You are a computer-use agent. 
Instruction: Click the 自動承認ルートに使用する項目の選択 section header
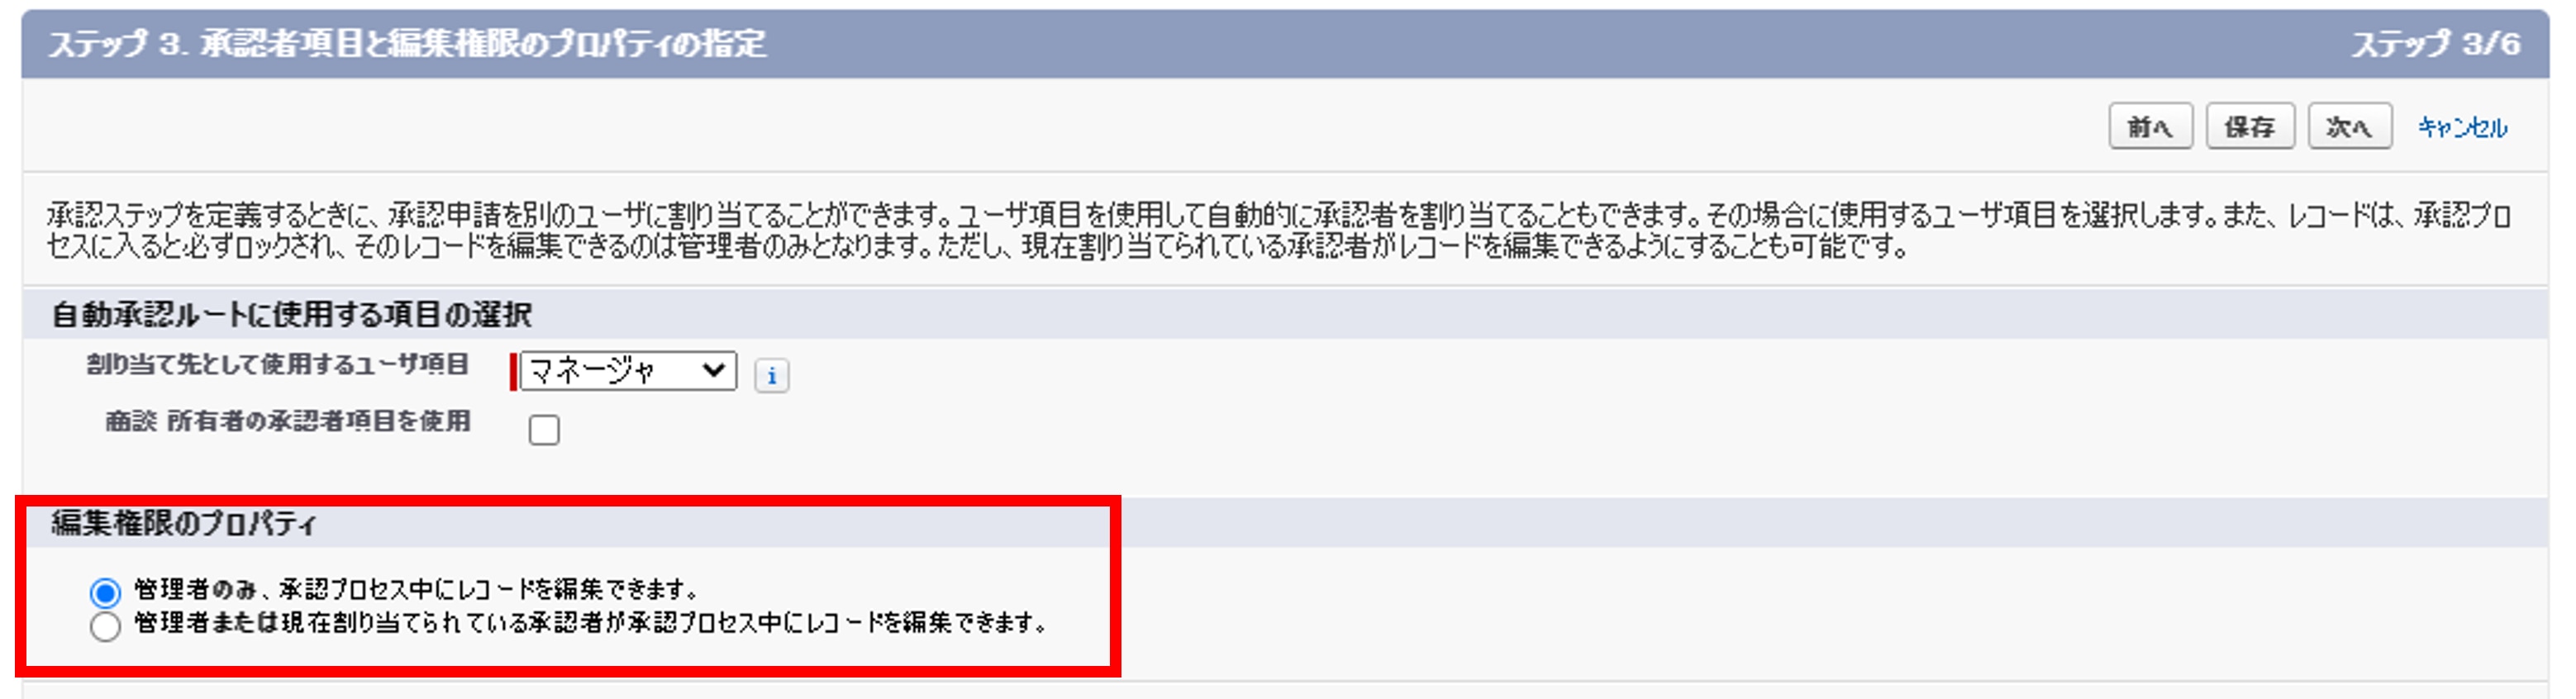[291, 315]
